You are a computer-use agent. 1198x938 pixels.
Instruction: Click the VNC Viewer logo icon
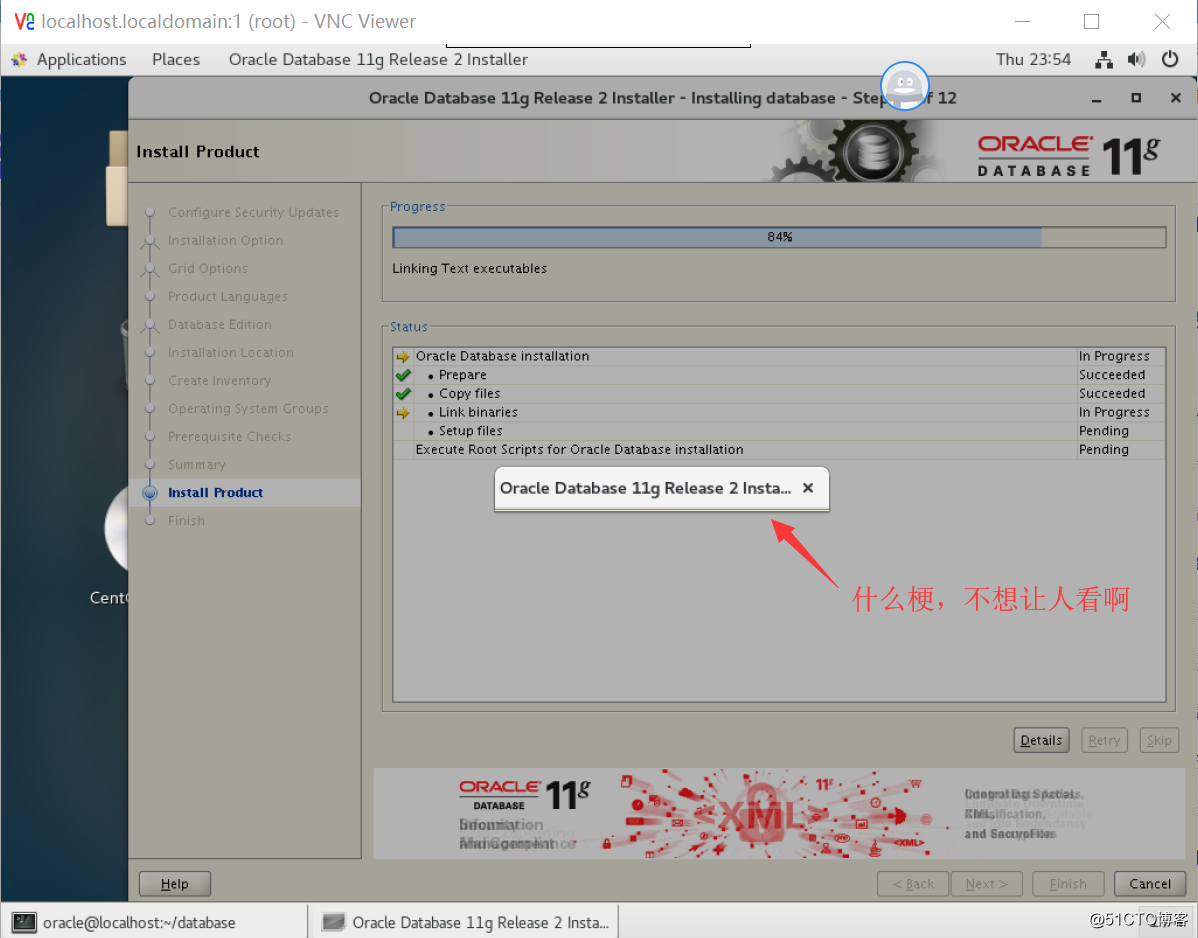pos(24,21)
